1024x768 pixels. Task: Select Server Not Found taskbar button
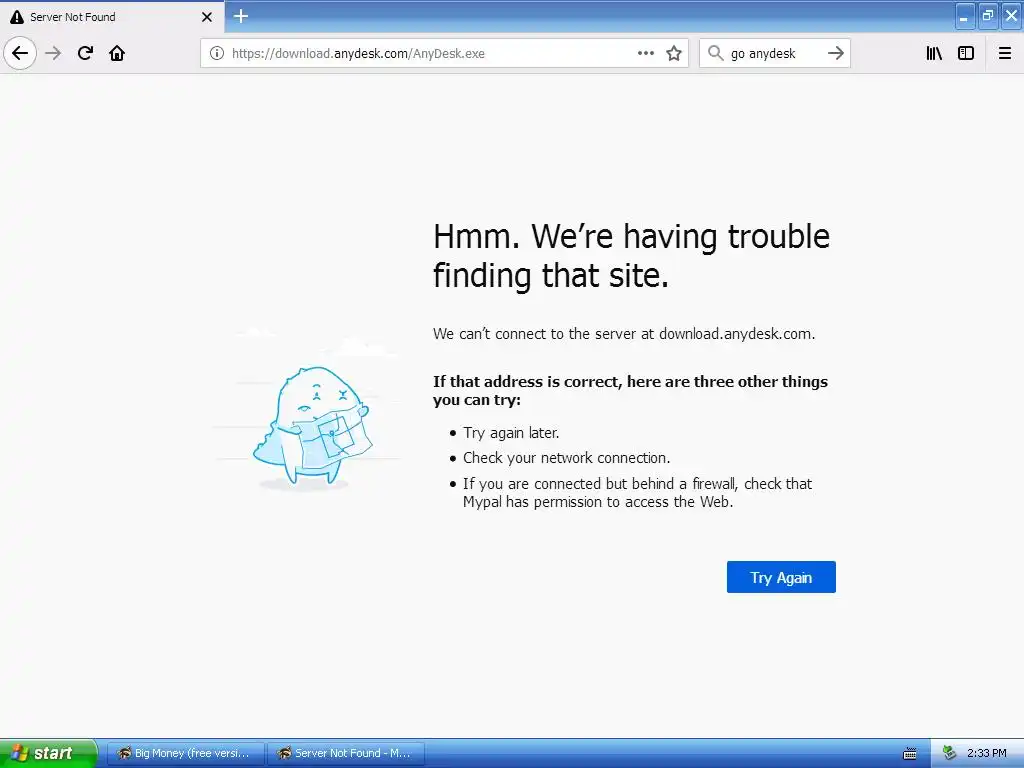[346, 753]
